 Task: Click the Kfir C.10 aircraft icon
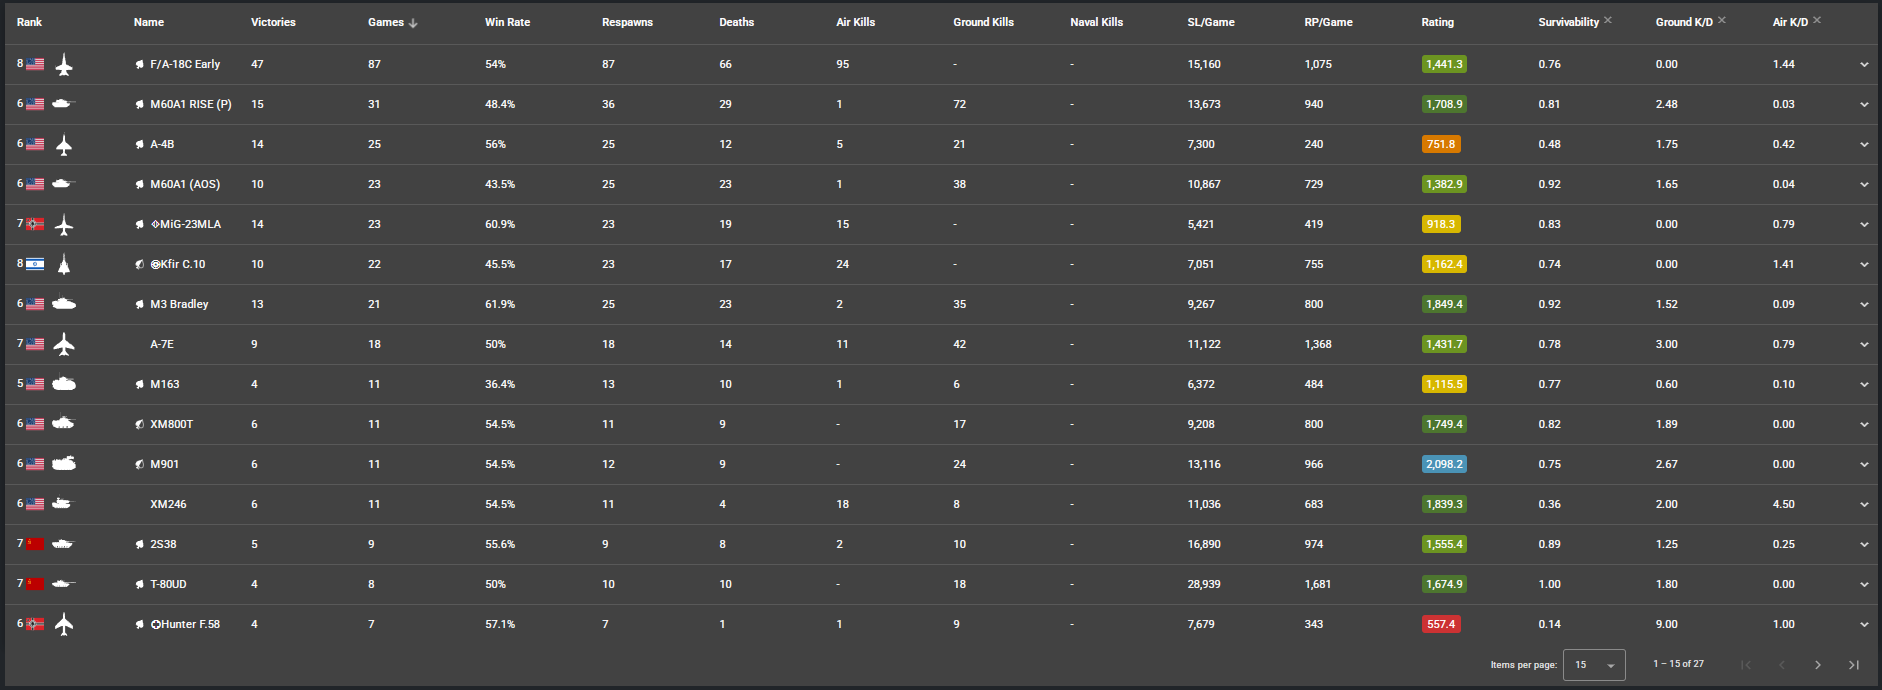[x=64, y=265]
